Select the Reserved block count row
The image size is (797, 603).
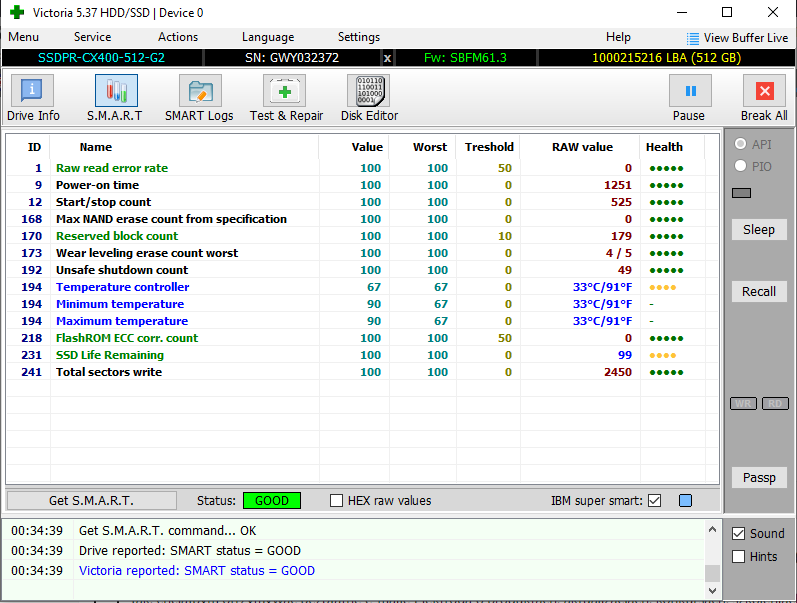362,236
